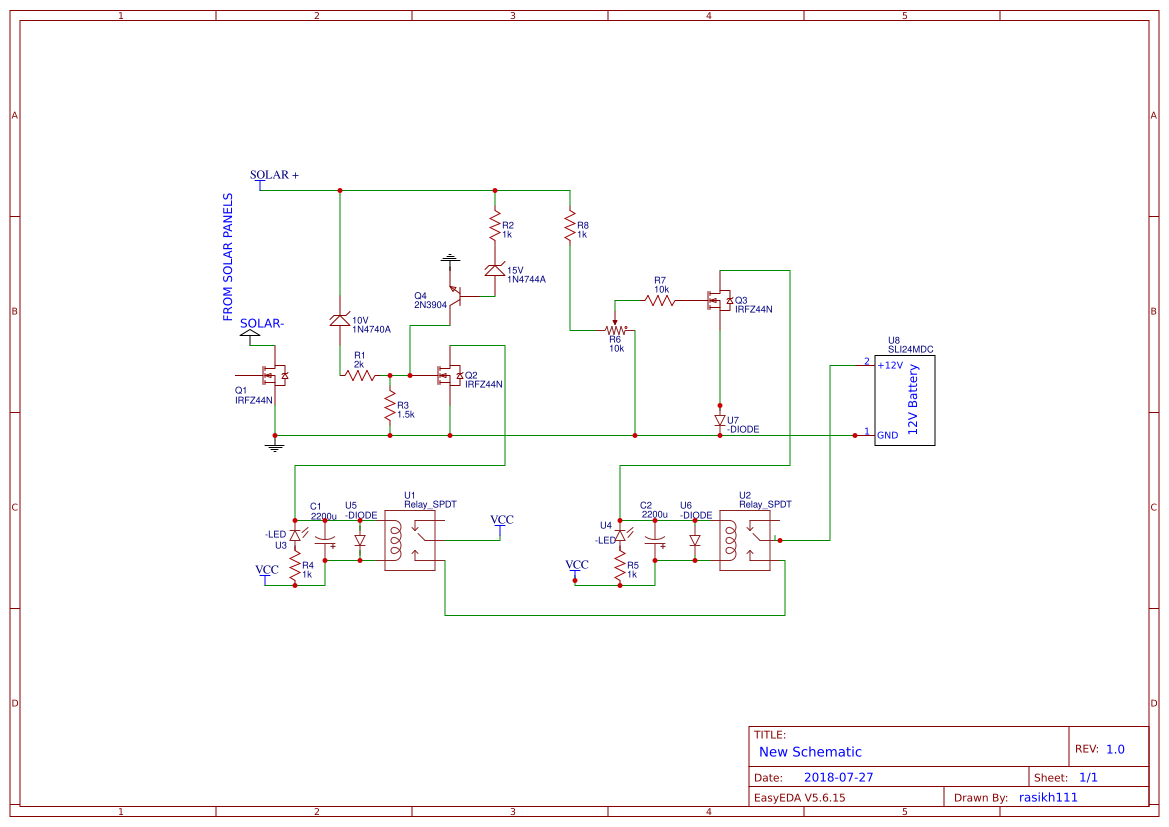Click the SOLAR+ net label
The height and width of the screenshot is (827, 1169).
[274, 174]
